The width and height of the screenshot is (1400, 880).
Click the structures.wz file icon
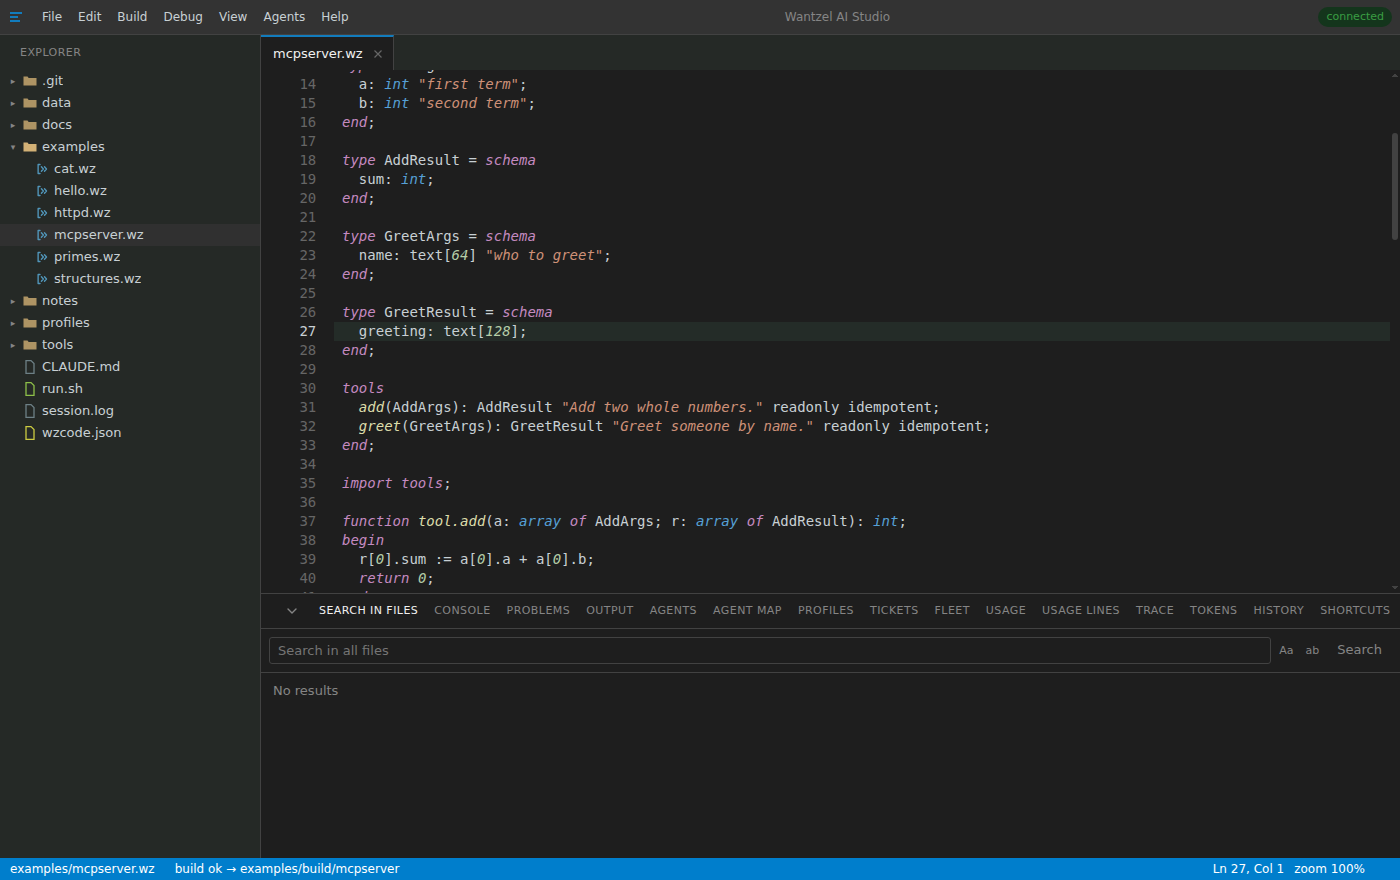[x=42, y=279]
